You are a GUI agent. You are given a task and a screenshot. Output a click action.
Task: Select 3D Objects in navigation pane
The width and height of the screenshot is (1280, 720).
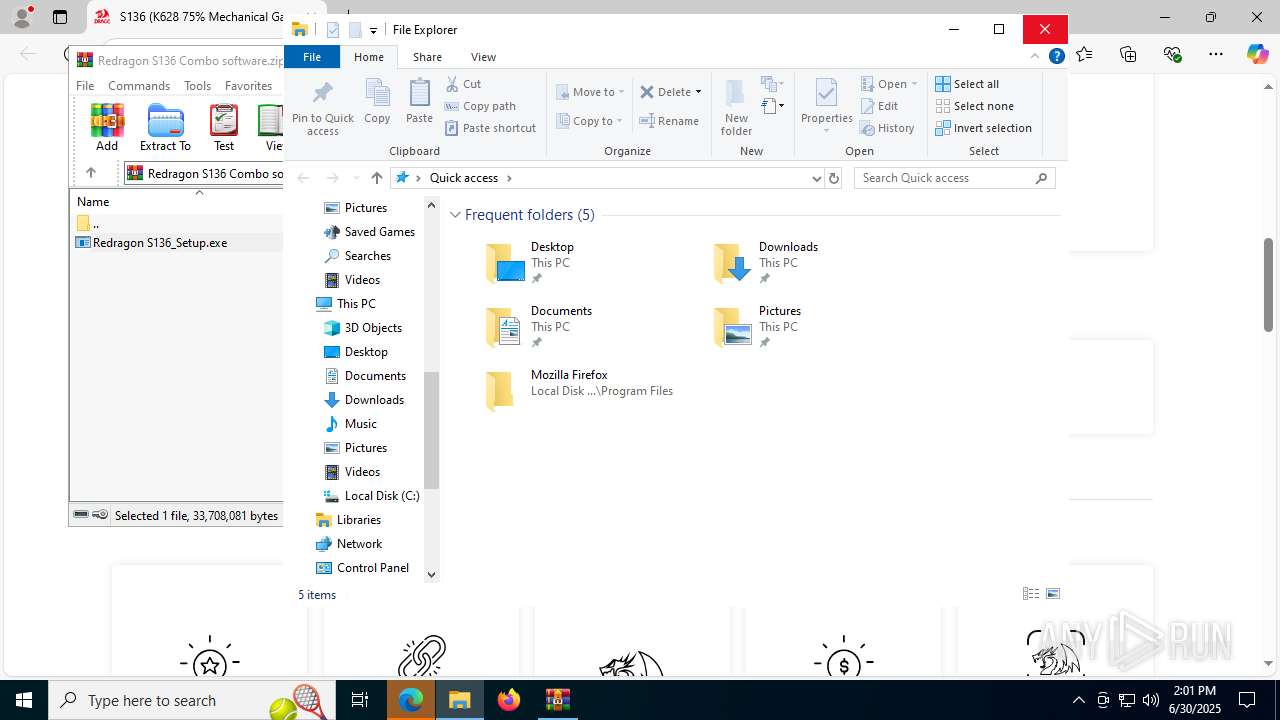click(x=363, y=328)
